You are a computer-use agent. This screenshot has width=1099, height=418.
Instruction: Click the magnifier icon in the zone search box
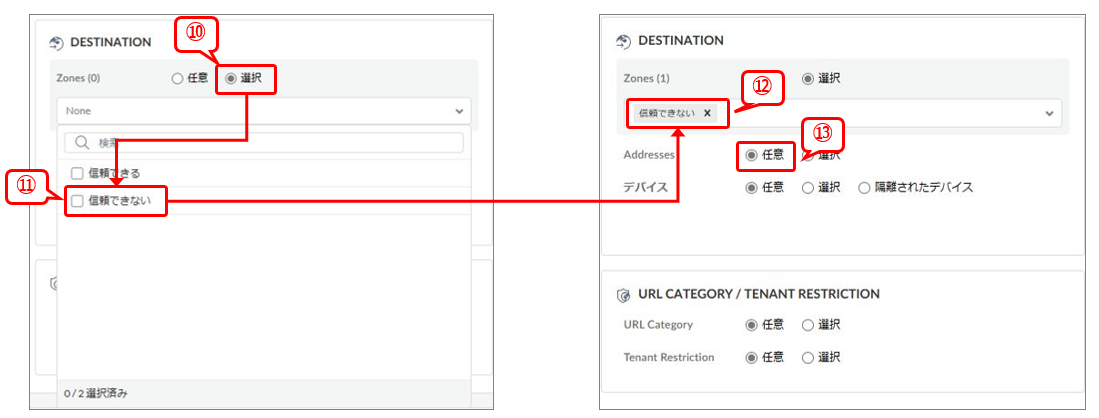(x=83, y=143)
